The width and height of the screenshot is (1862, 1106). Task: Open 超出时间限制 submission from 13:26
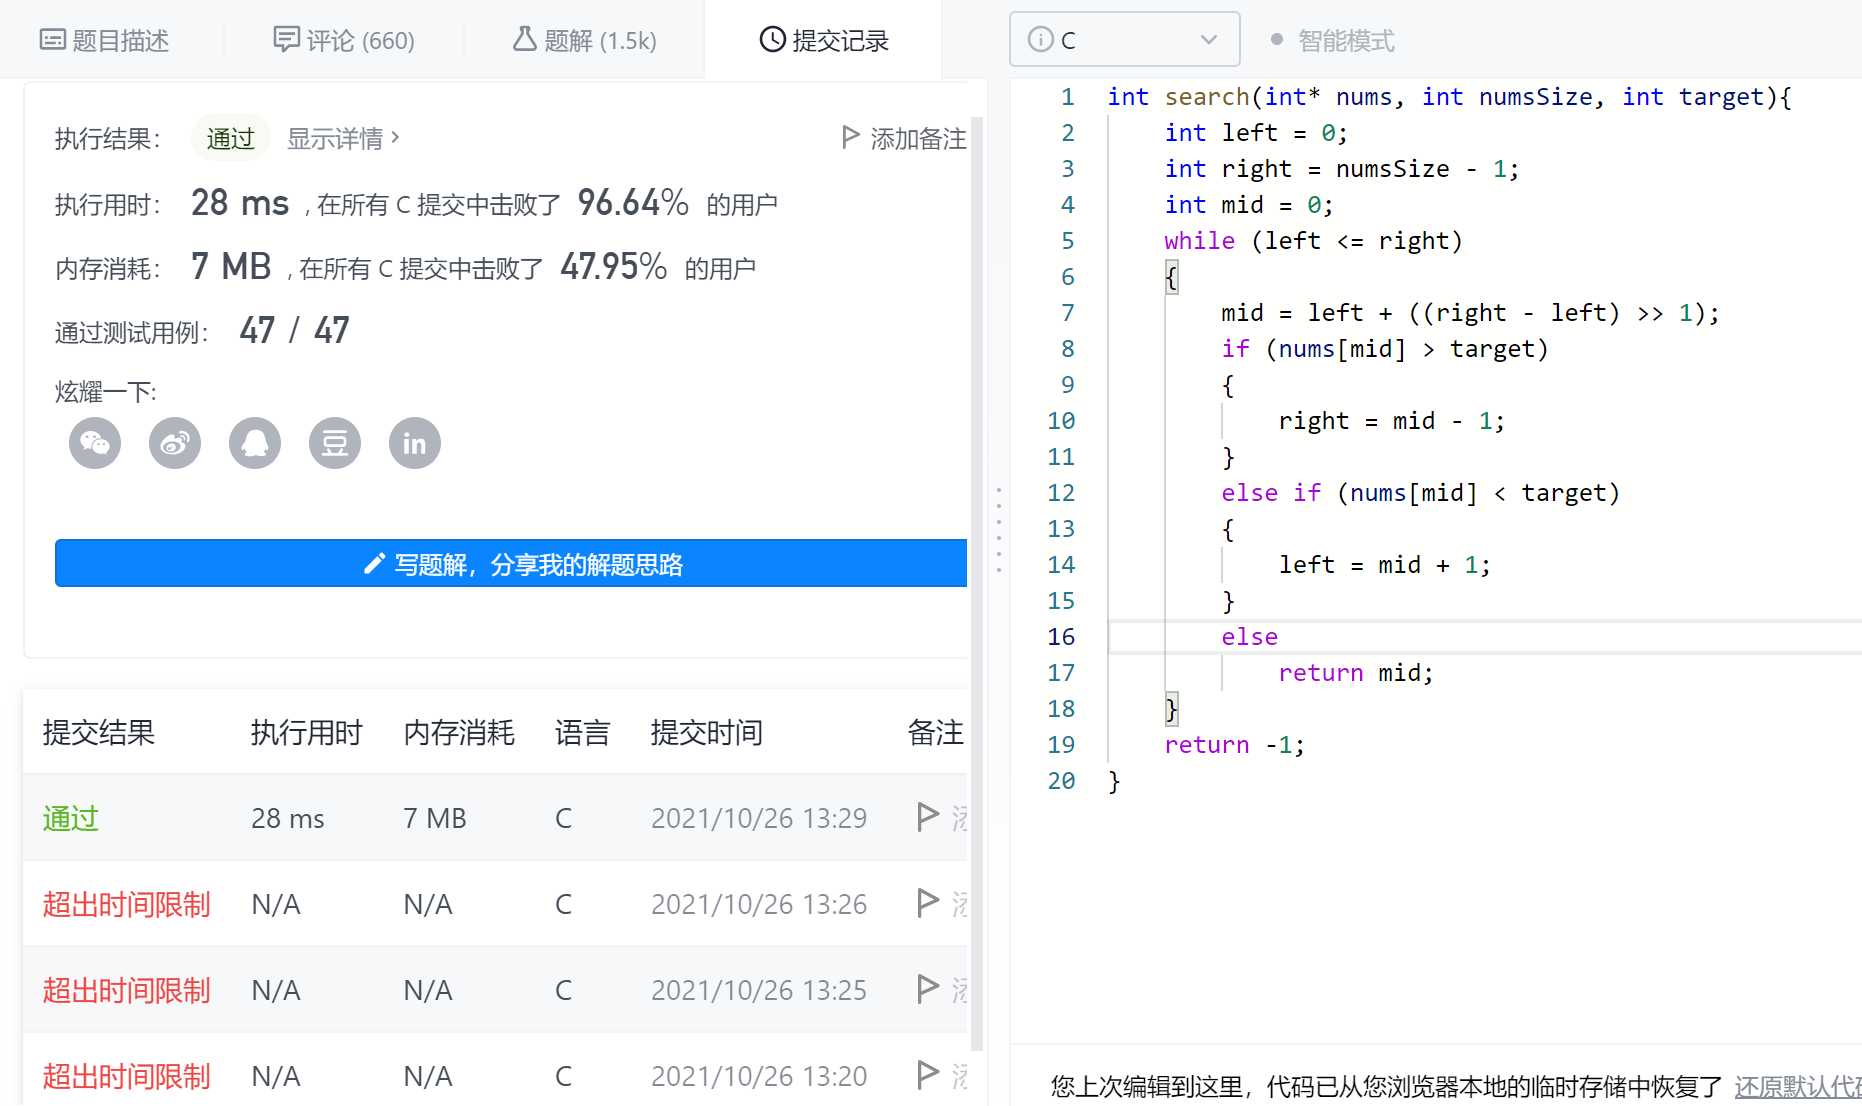pyautogui.click(x=126, y=904)
